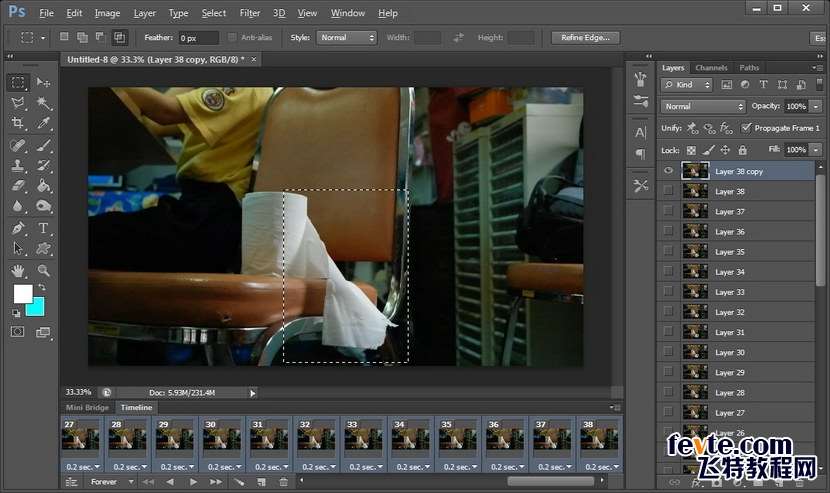830x493 pixels.
Task: Switch to the Mini Bridge tab
Action: click(x=87, y=407)
